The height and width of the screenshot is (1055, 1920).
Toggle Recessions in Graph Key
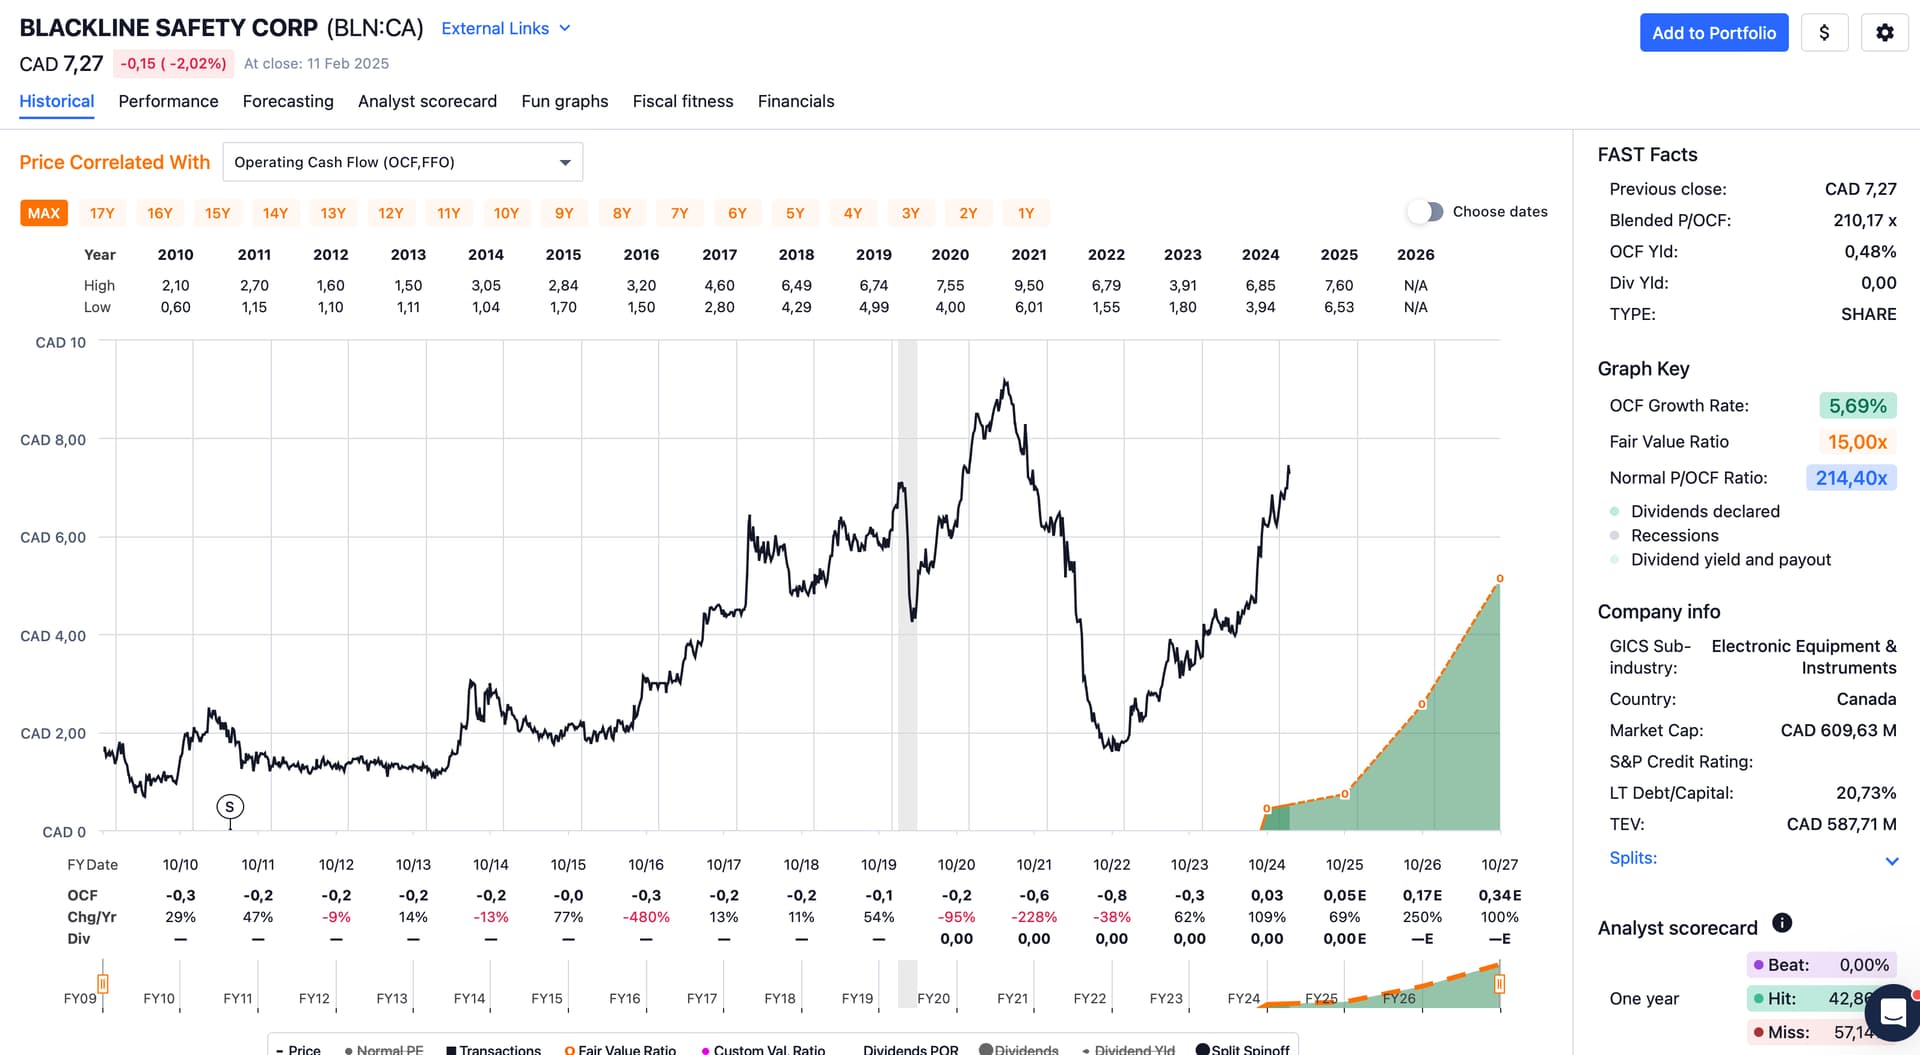(1664, 535)
